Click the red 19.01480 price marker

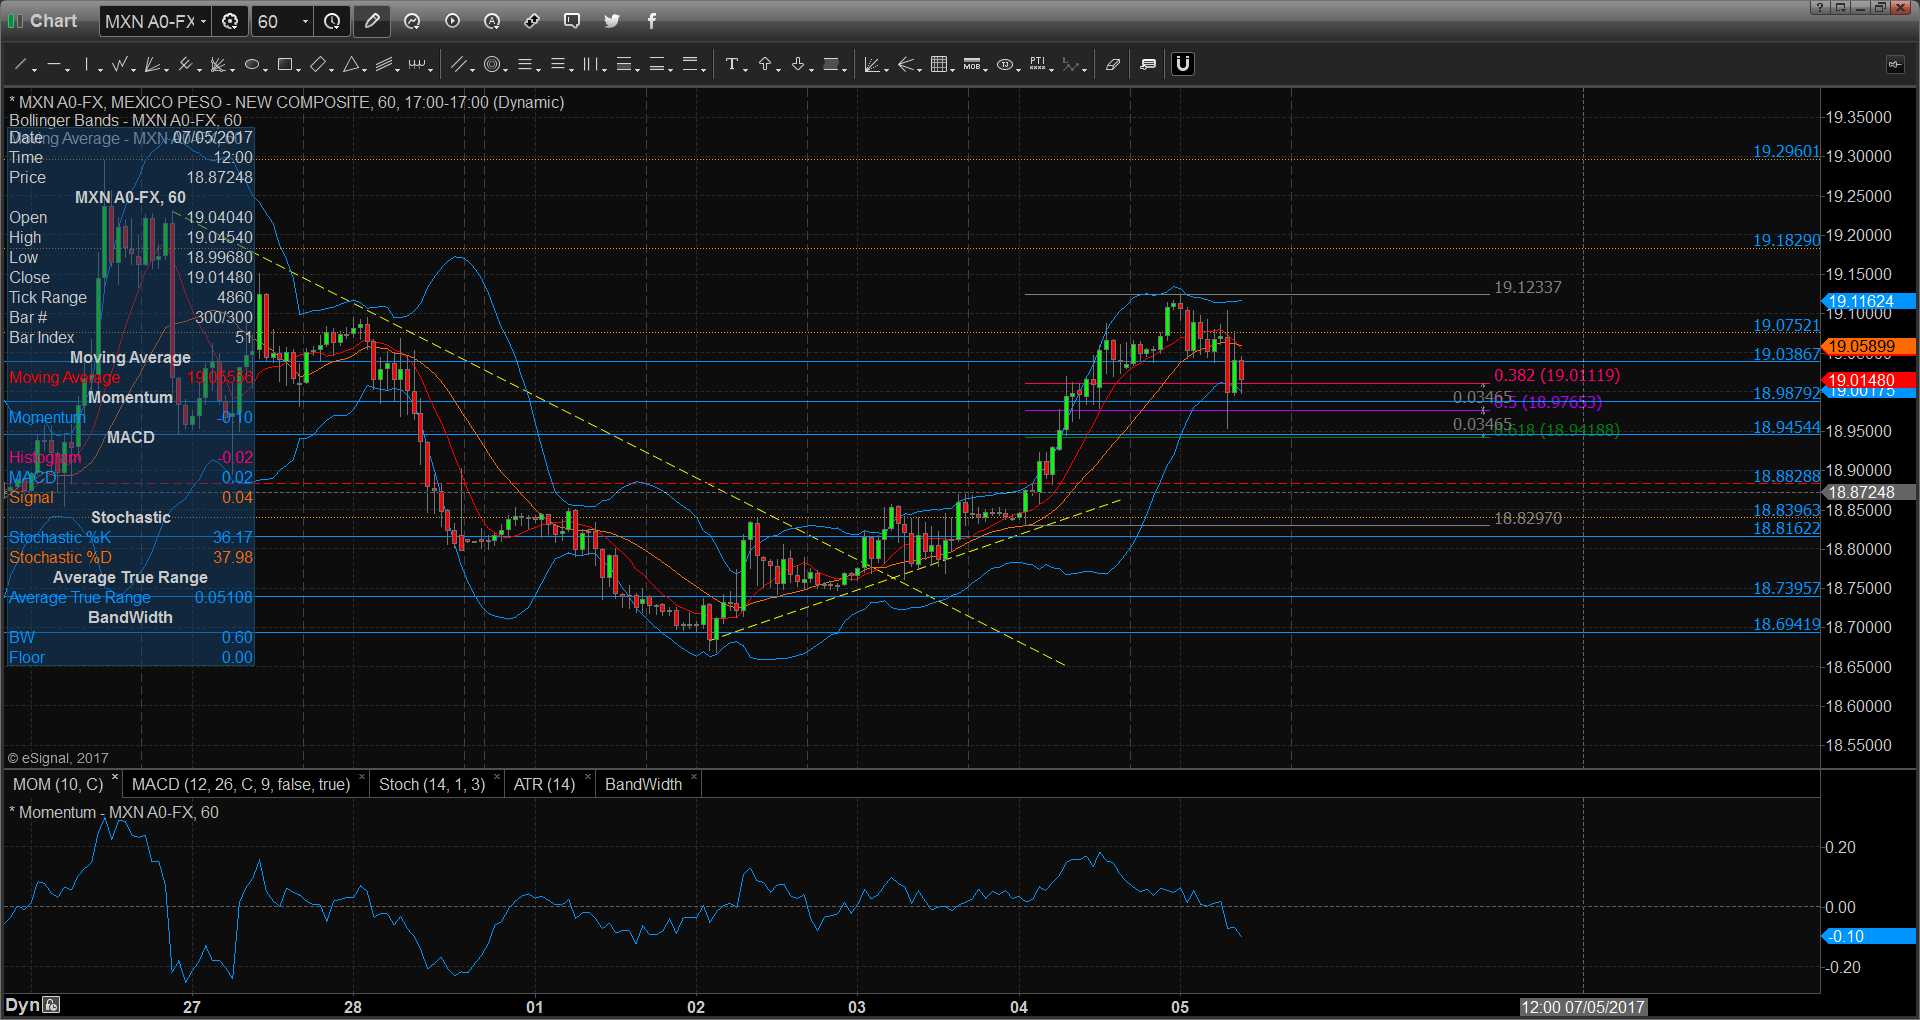tap(1868, 380)
